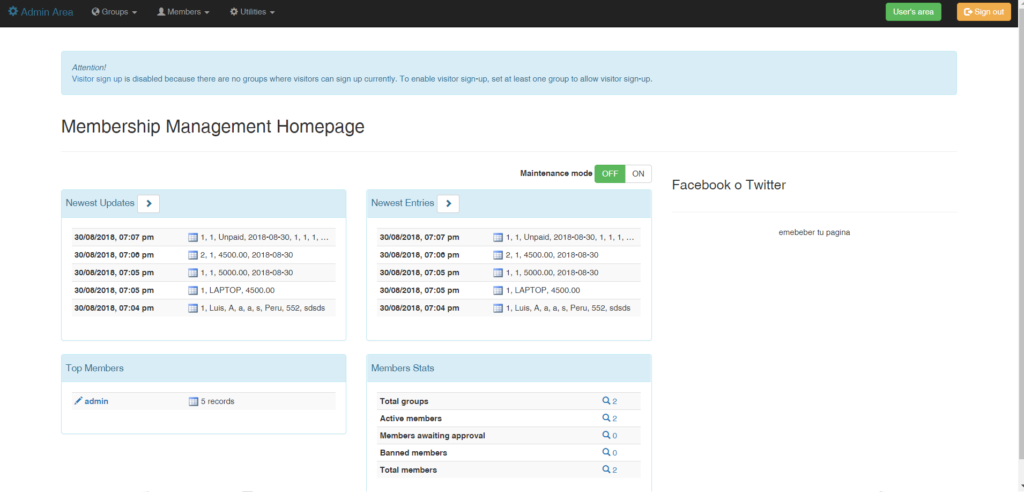Click magnifier icon for Active members
1024x492 pixels.
[606, 418]
